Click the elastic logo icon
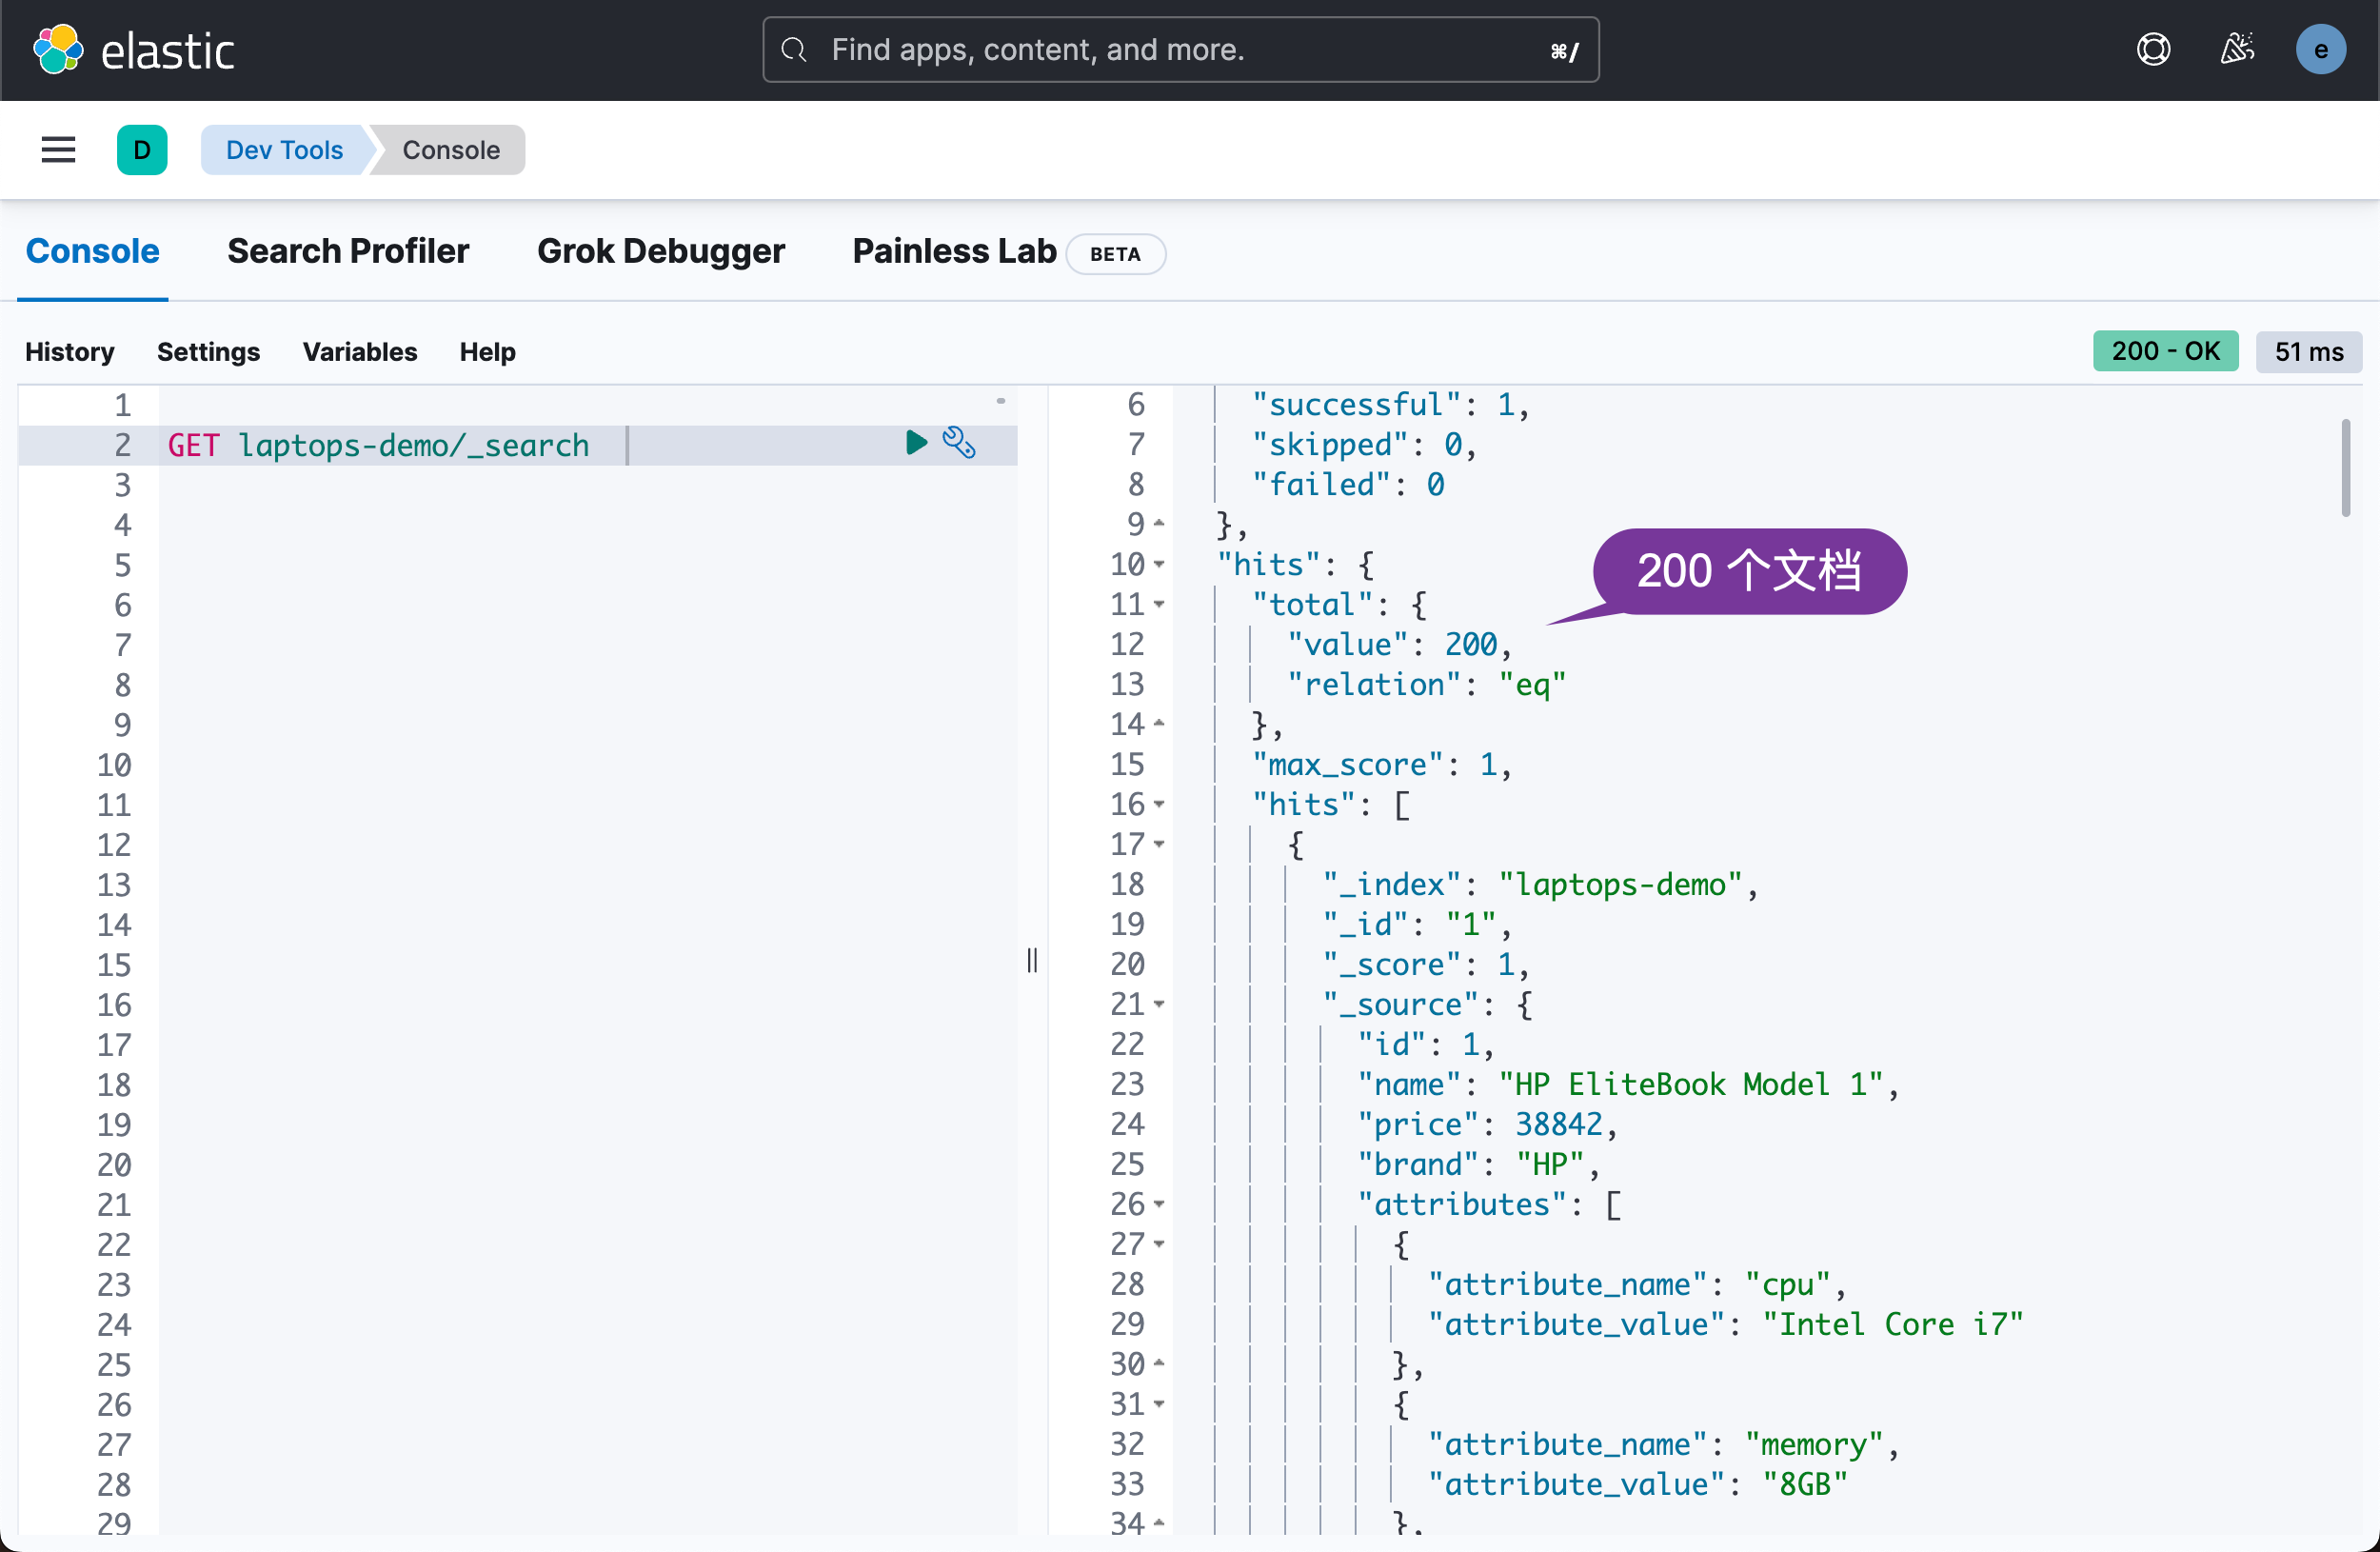This screenshot has width=2380, height=1552. [58, 50]
